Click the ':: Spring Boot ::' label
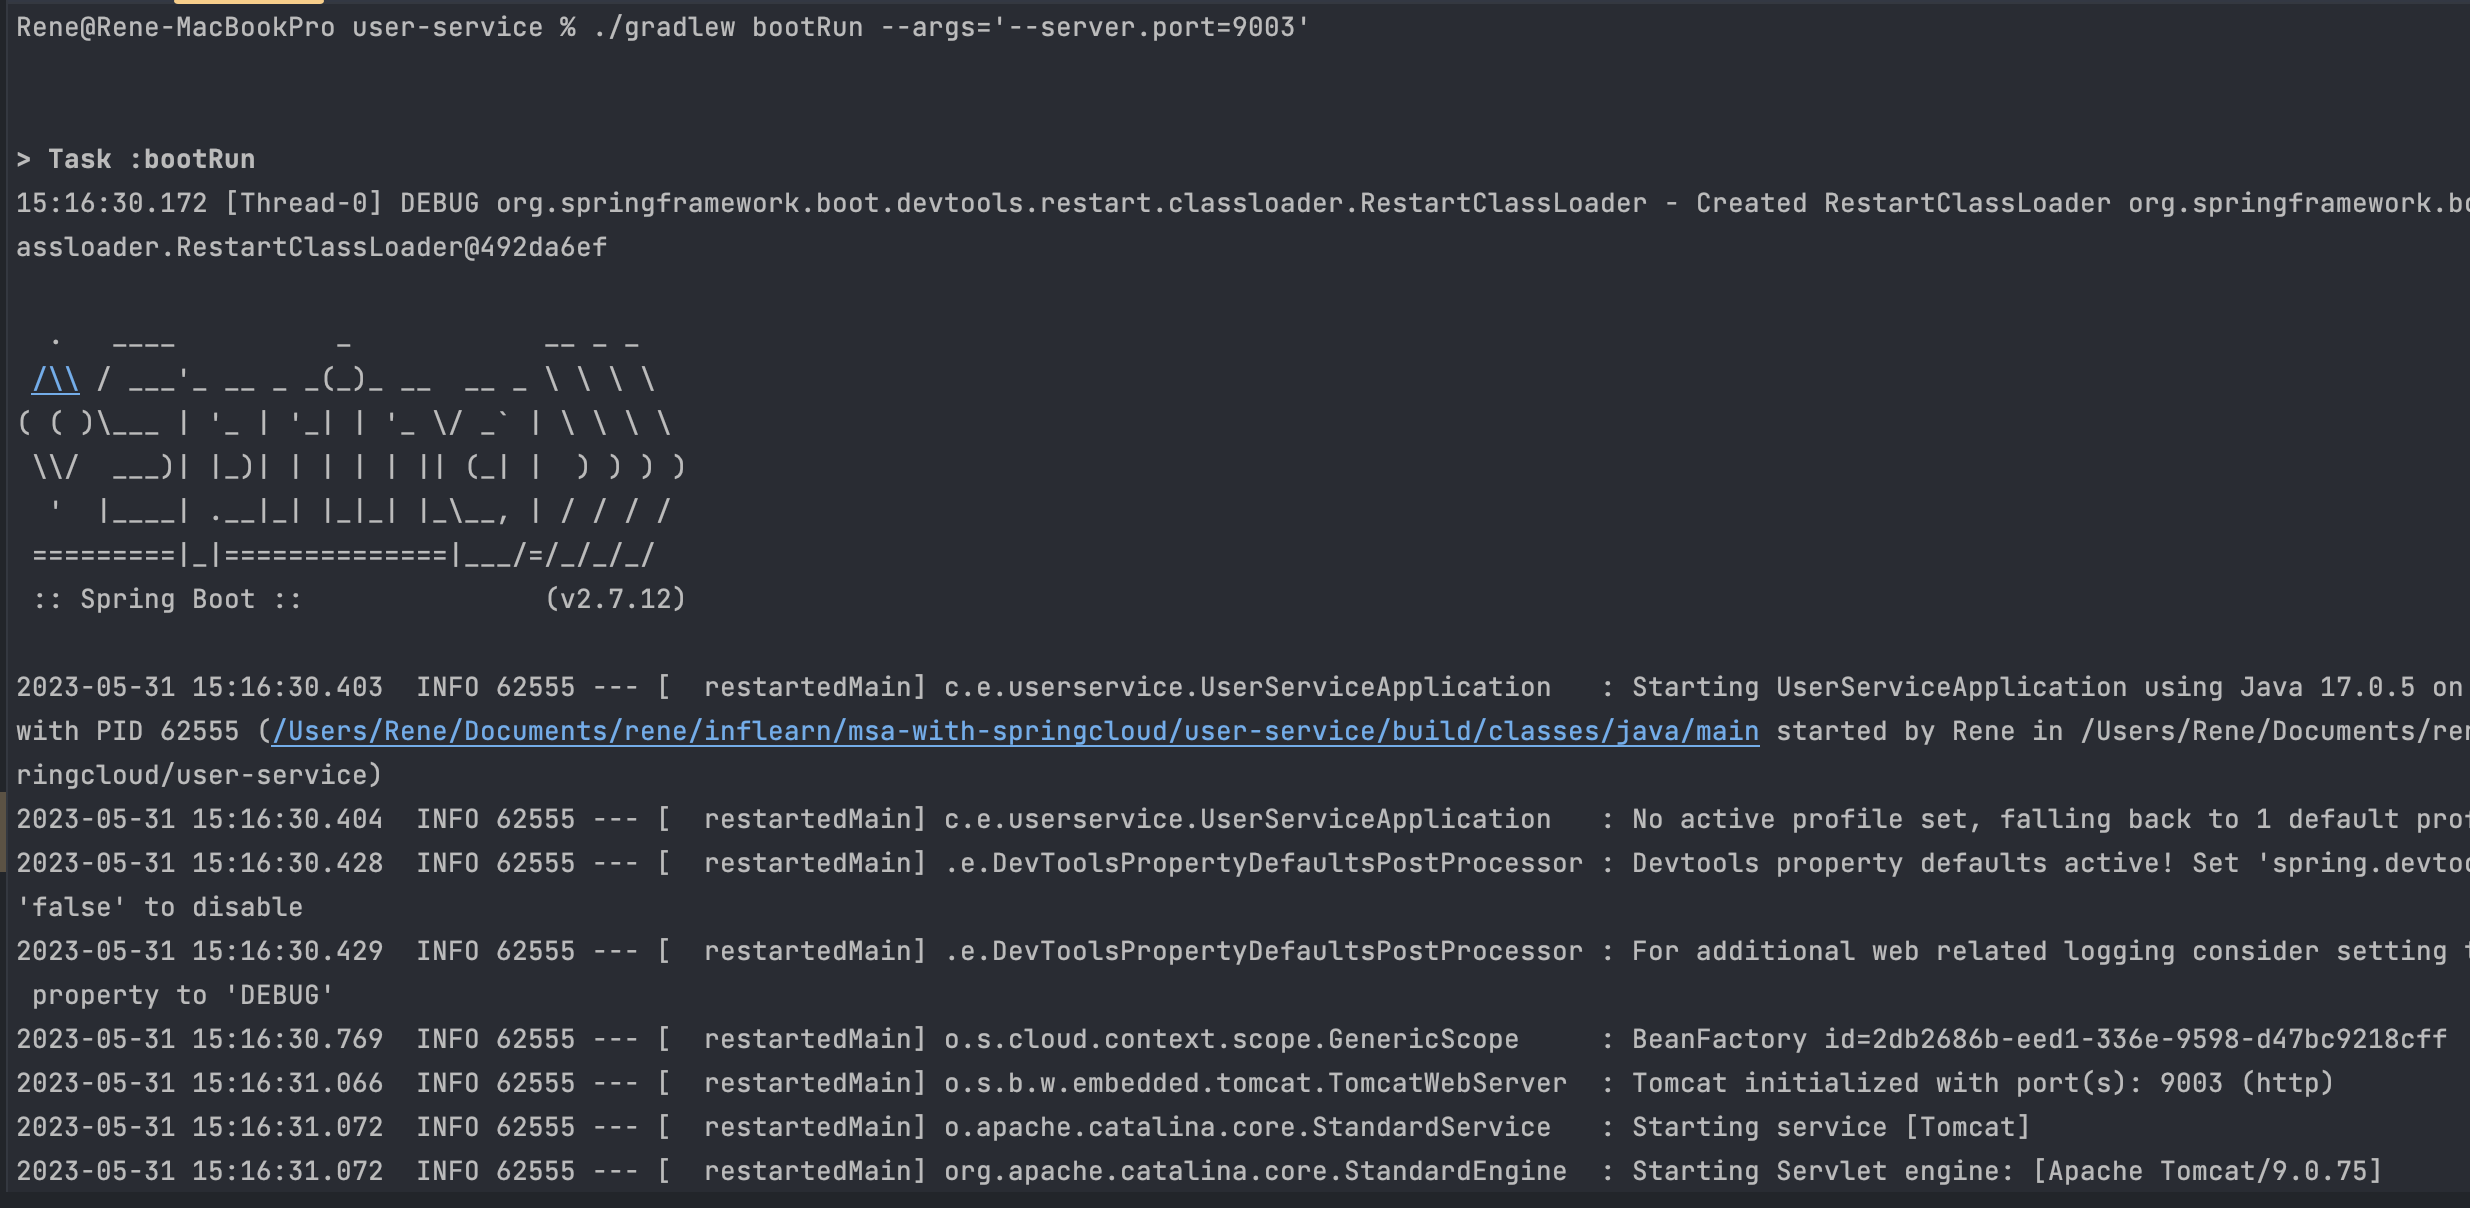Screen dimensions: 2470x1208 tap(167, 599)
